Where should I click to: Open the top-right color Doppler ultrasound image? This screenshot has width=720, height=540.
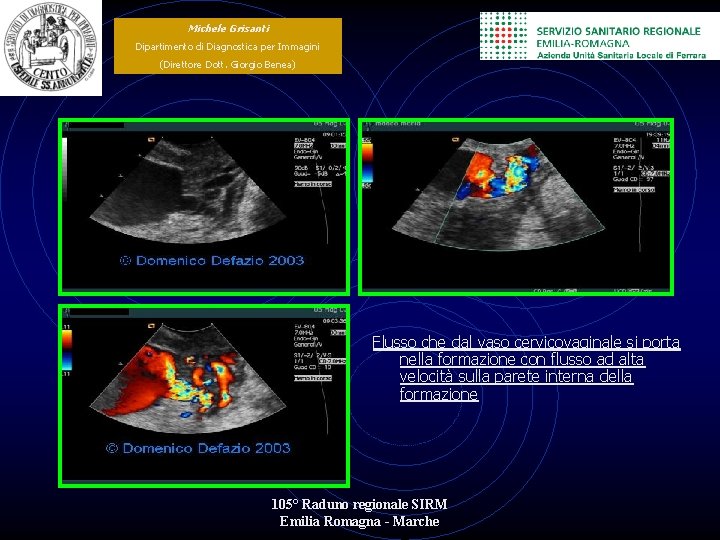516,207
